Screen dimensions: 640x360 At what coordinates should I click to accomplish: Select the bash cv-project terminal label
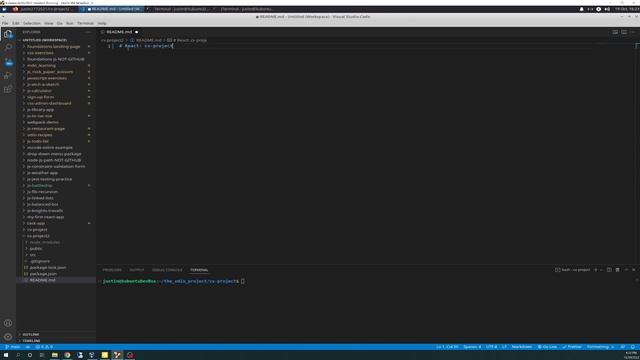pos(572,270)
